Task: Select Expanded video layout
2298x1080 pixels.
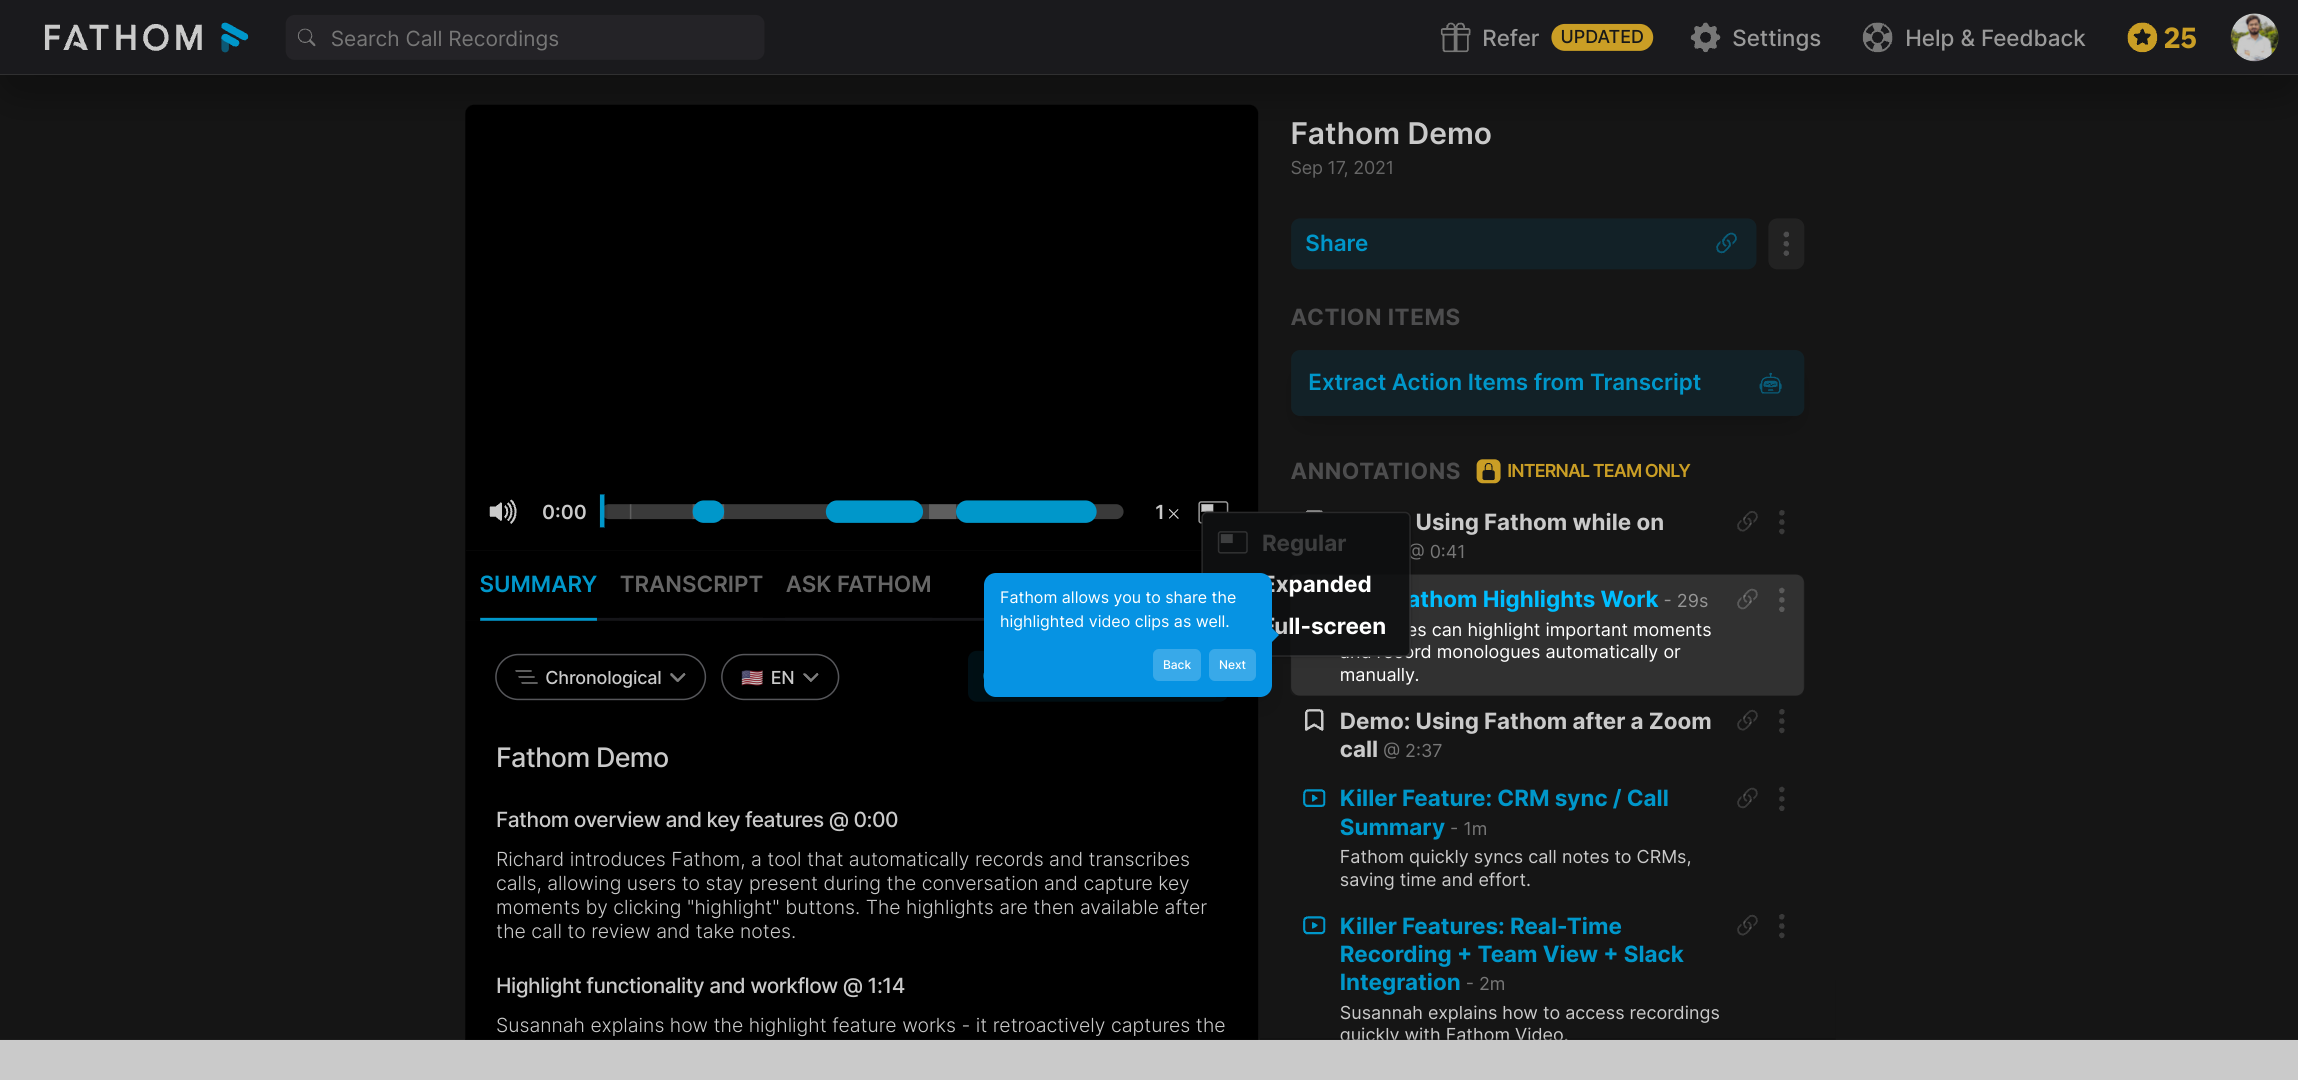Action: [x=1320, y=584]
